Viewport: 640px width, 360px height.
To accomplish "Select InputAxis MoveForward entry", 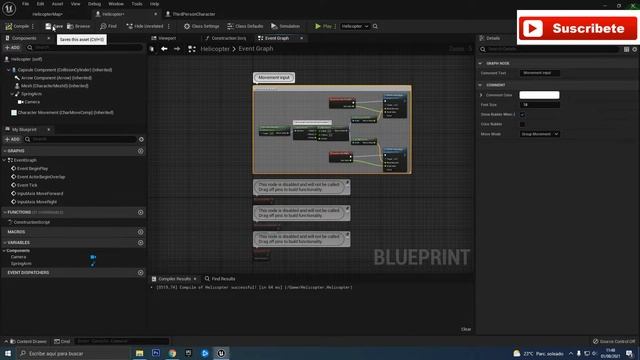I will [x=40, y=194].
